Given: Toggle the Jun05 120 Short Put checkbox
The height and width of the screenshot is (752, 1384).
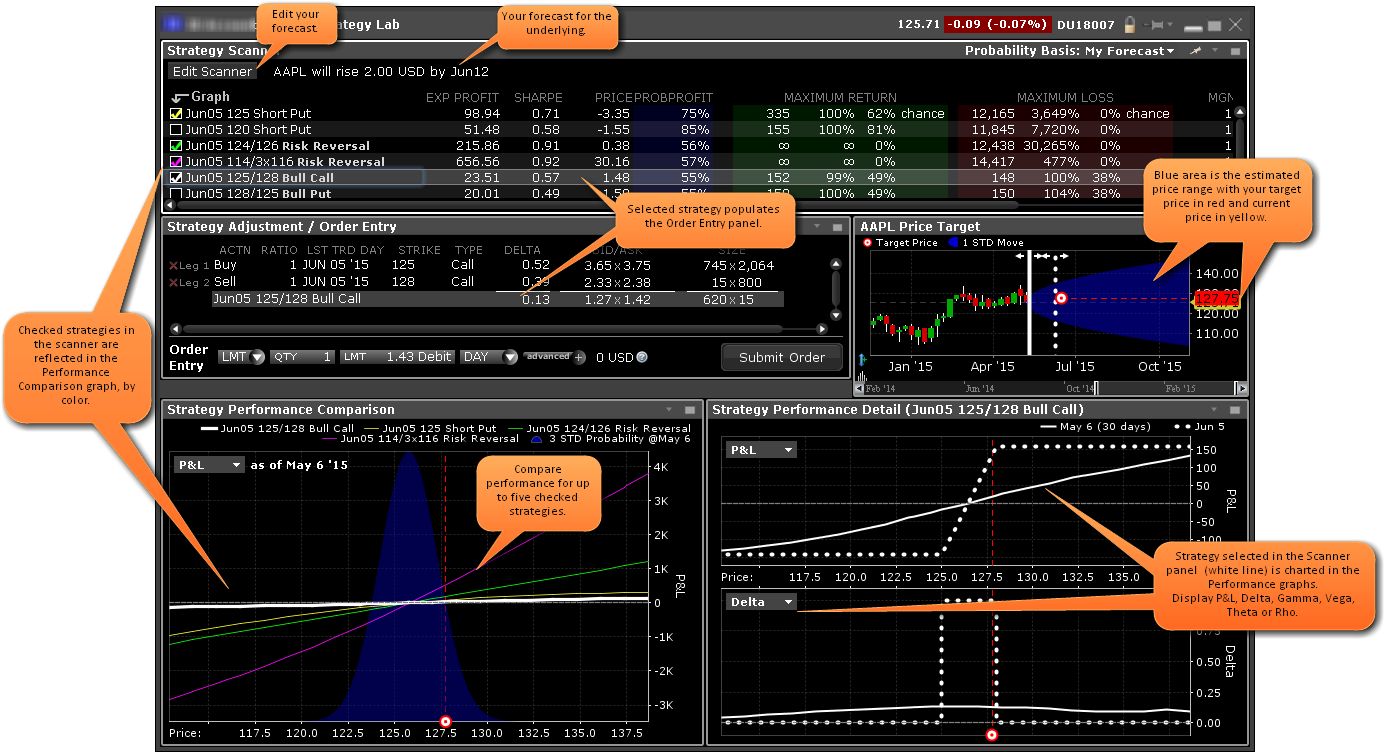Looking at the screenshot, I should pyautogui.click(x=176, y=130).
